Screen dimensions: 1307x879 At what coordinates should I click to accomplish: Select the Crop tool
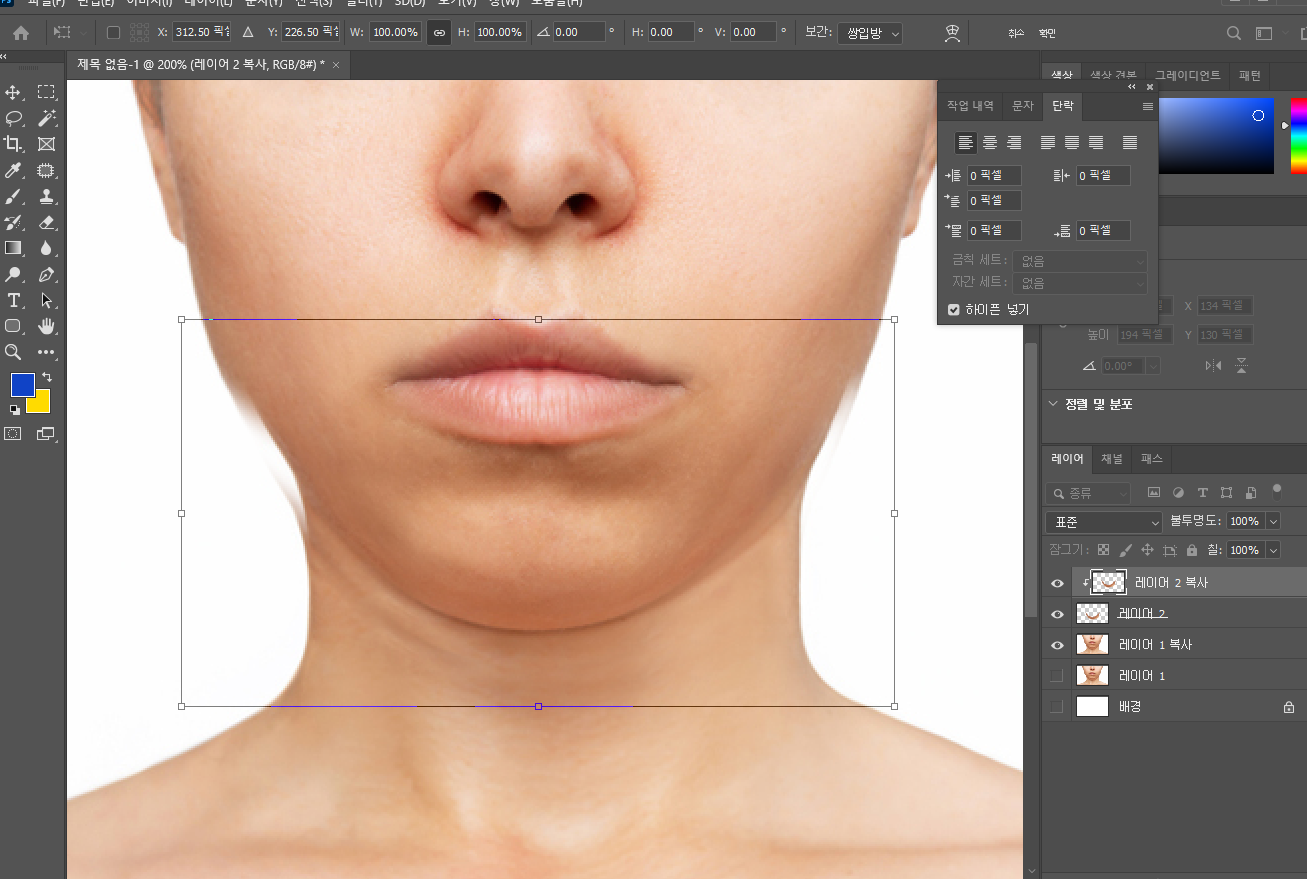point(14,144)
